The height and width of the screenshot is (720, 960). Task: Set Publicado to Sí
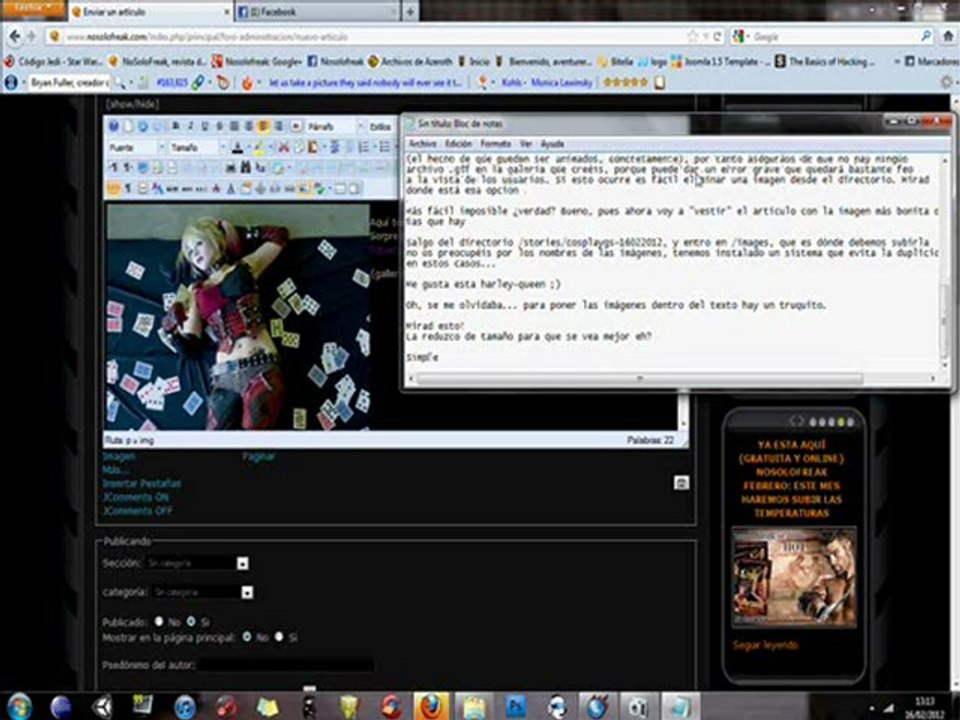click(x=191, y=621)
